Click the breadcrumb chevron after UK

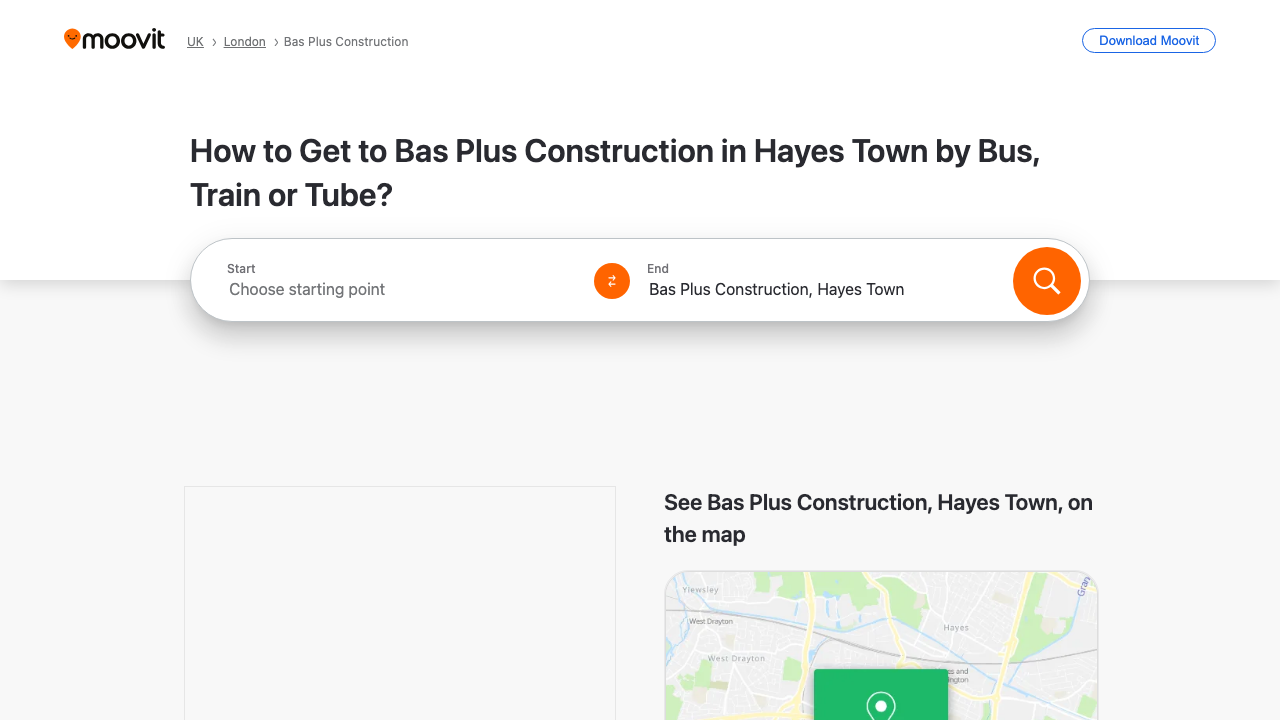click(x=212, y=42)
